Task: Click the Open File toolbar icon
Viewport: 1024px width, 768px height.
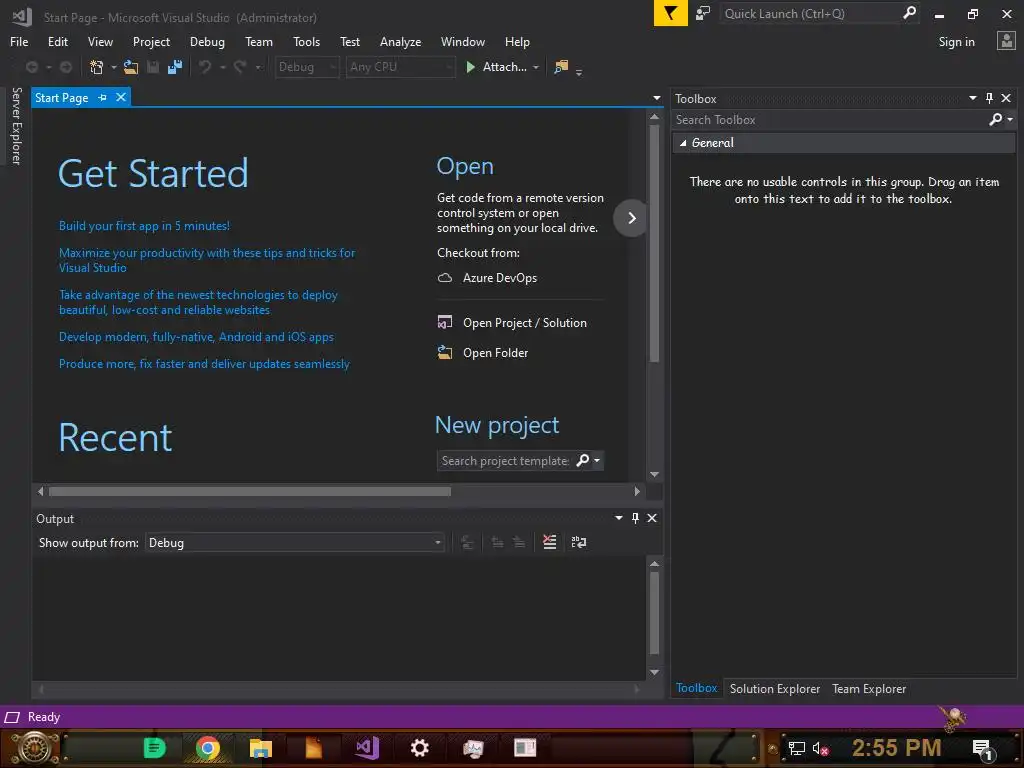Action: [x=131, y=67]
